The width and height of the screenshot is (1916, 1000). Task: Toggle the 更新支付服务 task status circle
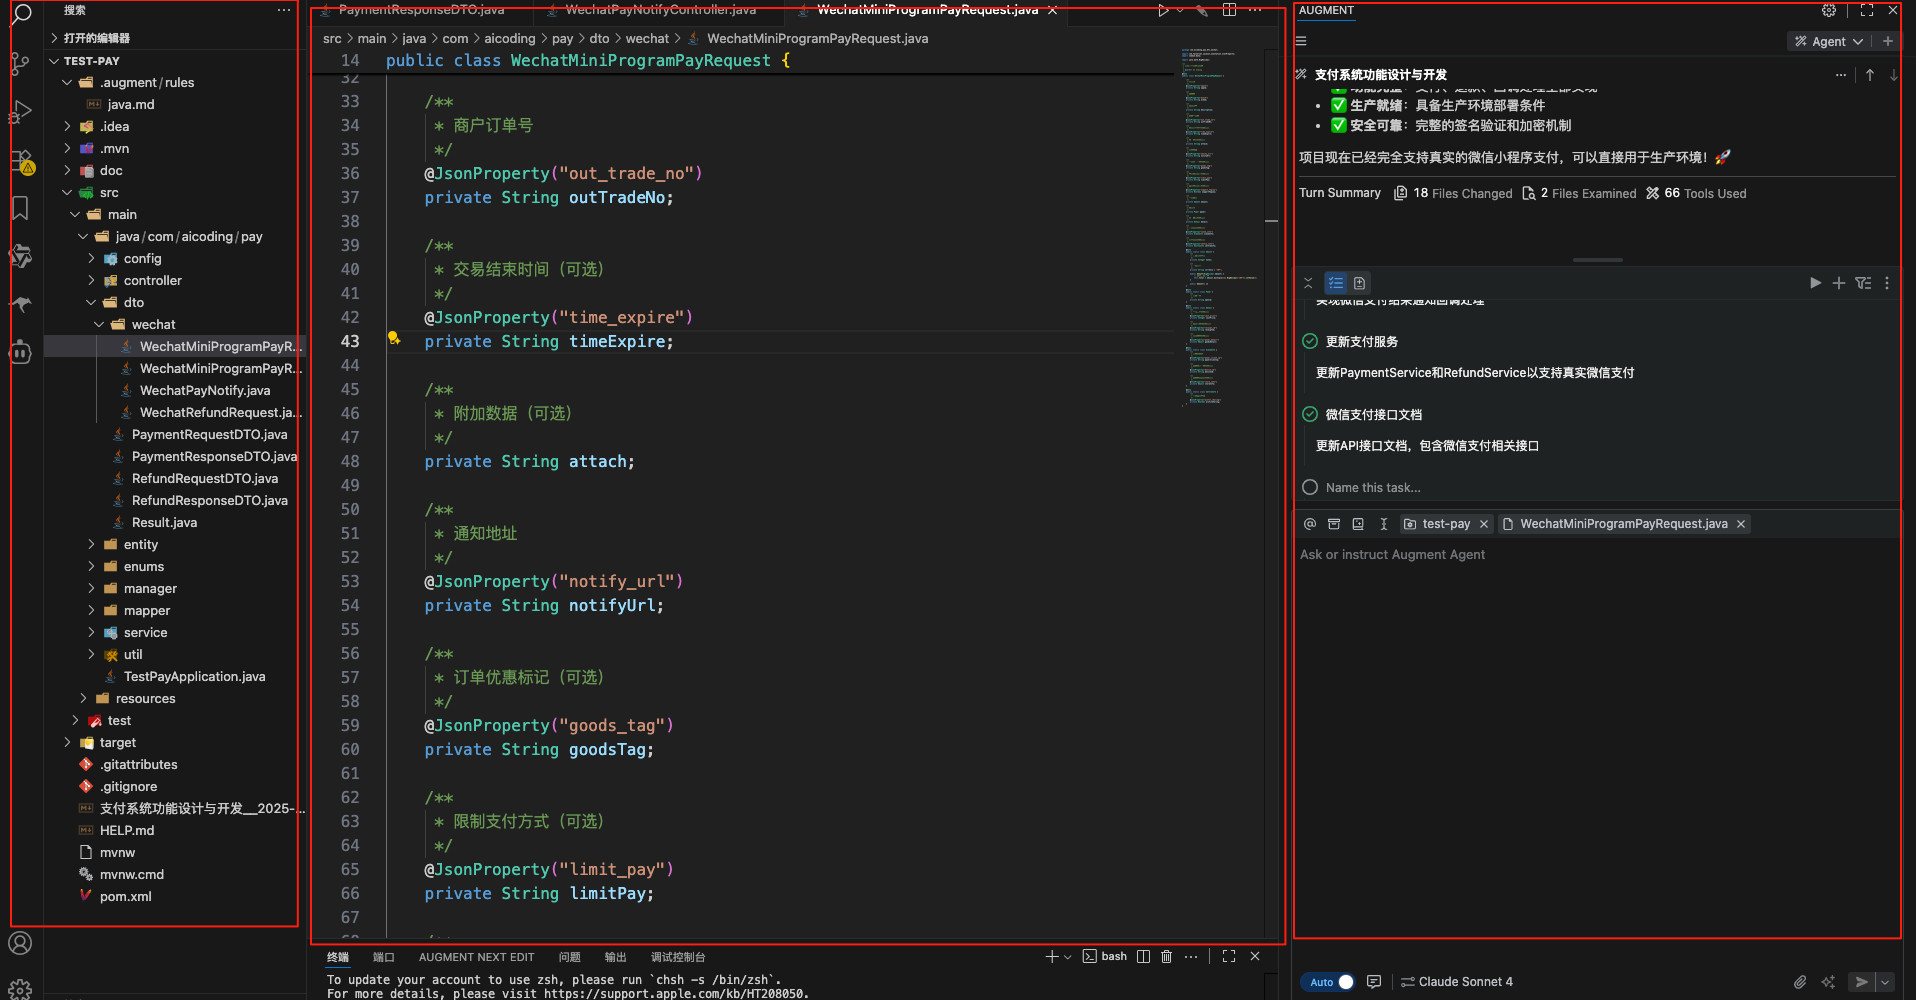pyautogui.click(x=1310, y=341)
